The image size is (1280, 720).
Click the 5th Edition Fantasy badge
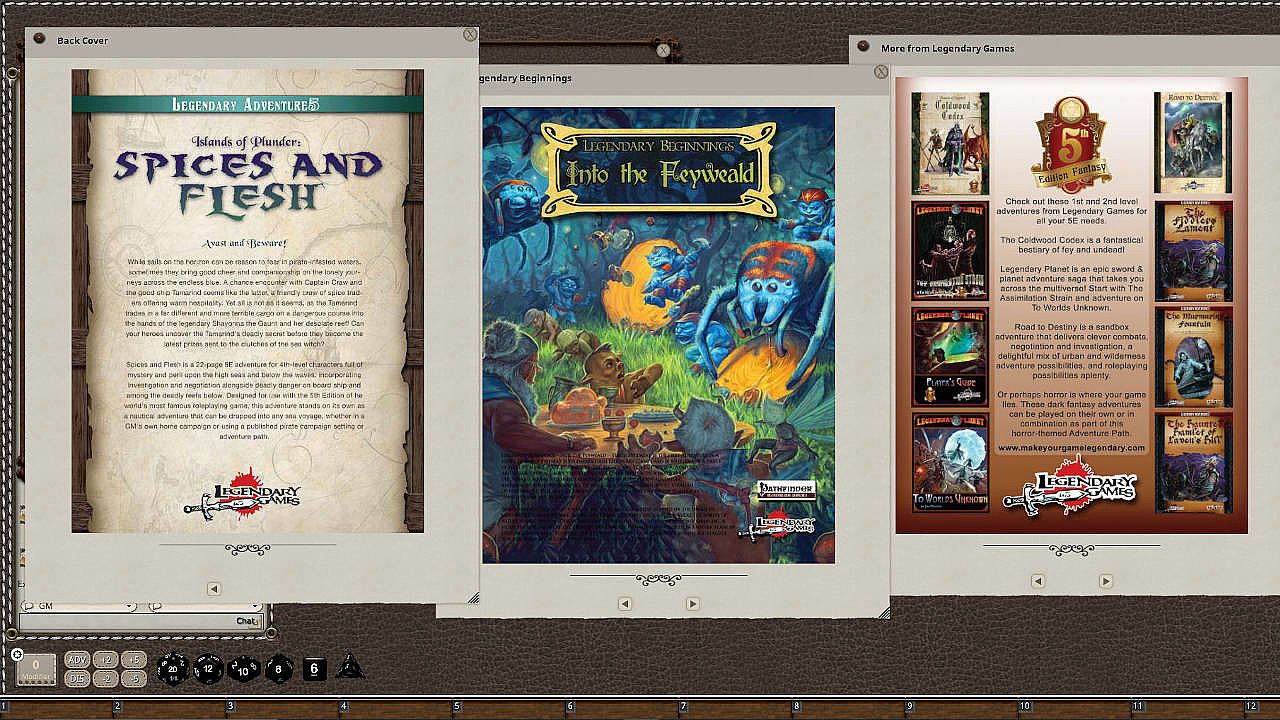coord(1071,145)
